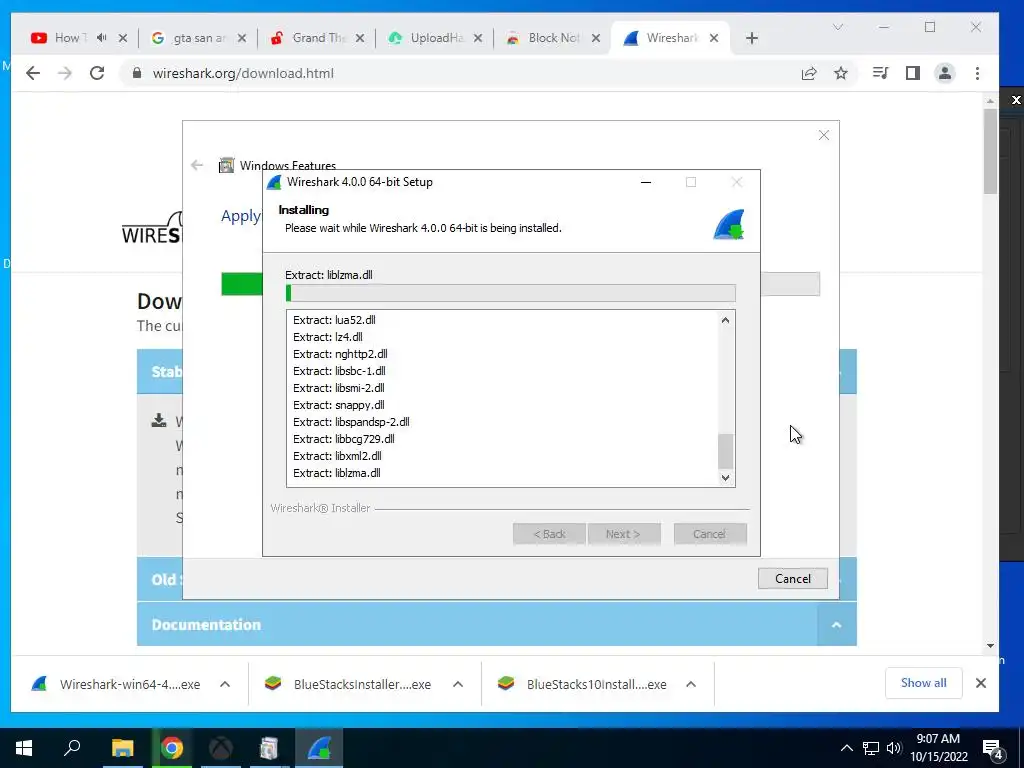The width and height of the screenshot is (1024, 768).
Task: Open the media controls icon in Chrome toolbar
Action: [880, 73]
